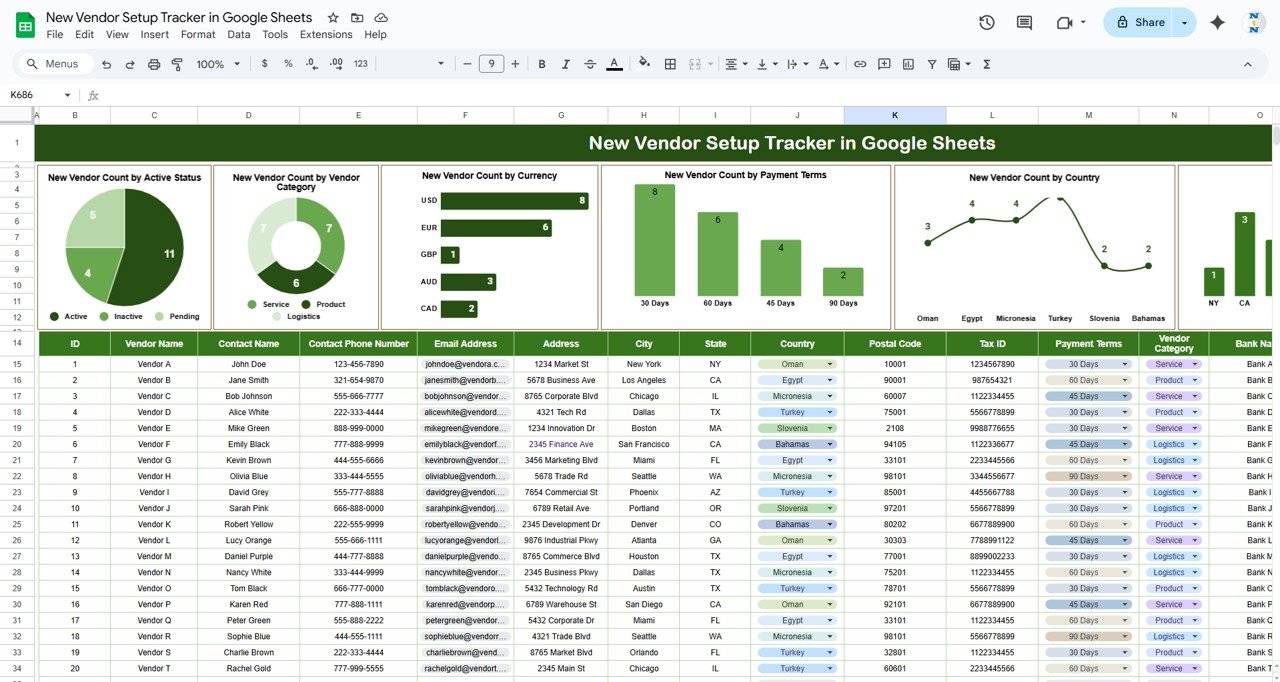Increase font size with plus
This screenshot has height=682, width=1280.
click(x=515, y=64)
